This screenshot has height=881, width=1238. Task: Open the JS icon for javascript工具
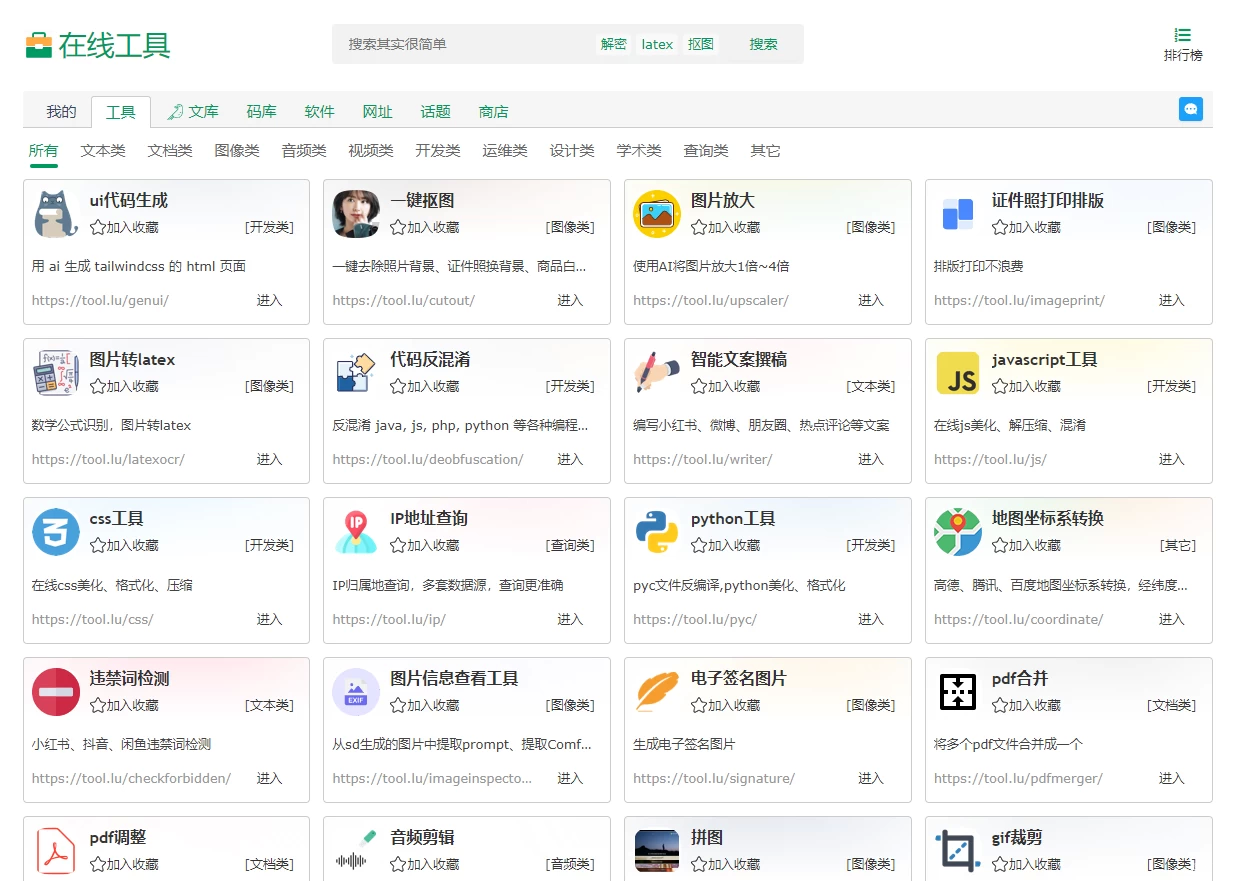tap(957, 372)
